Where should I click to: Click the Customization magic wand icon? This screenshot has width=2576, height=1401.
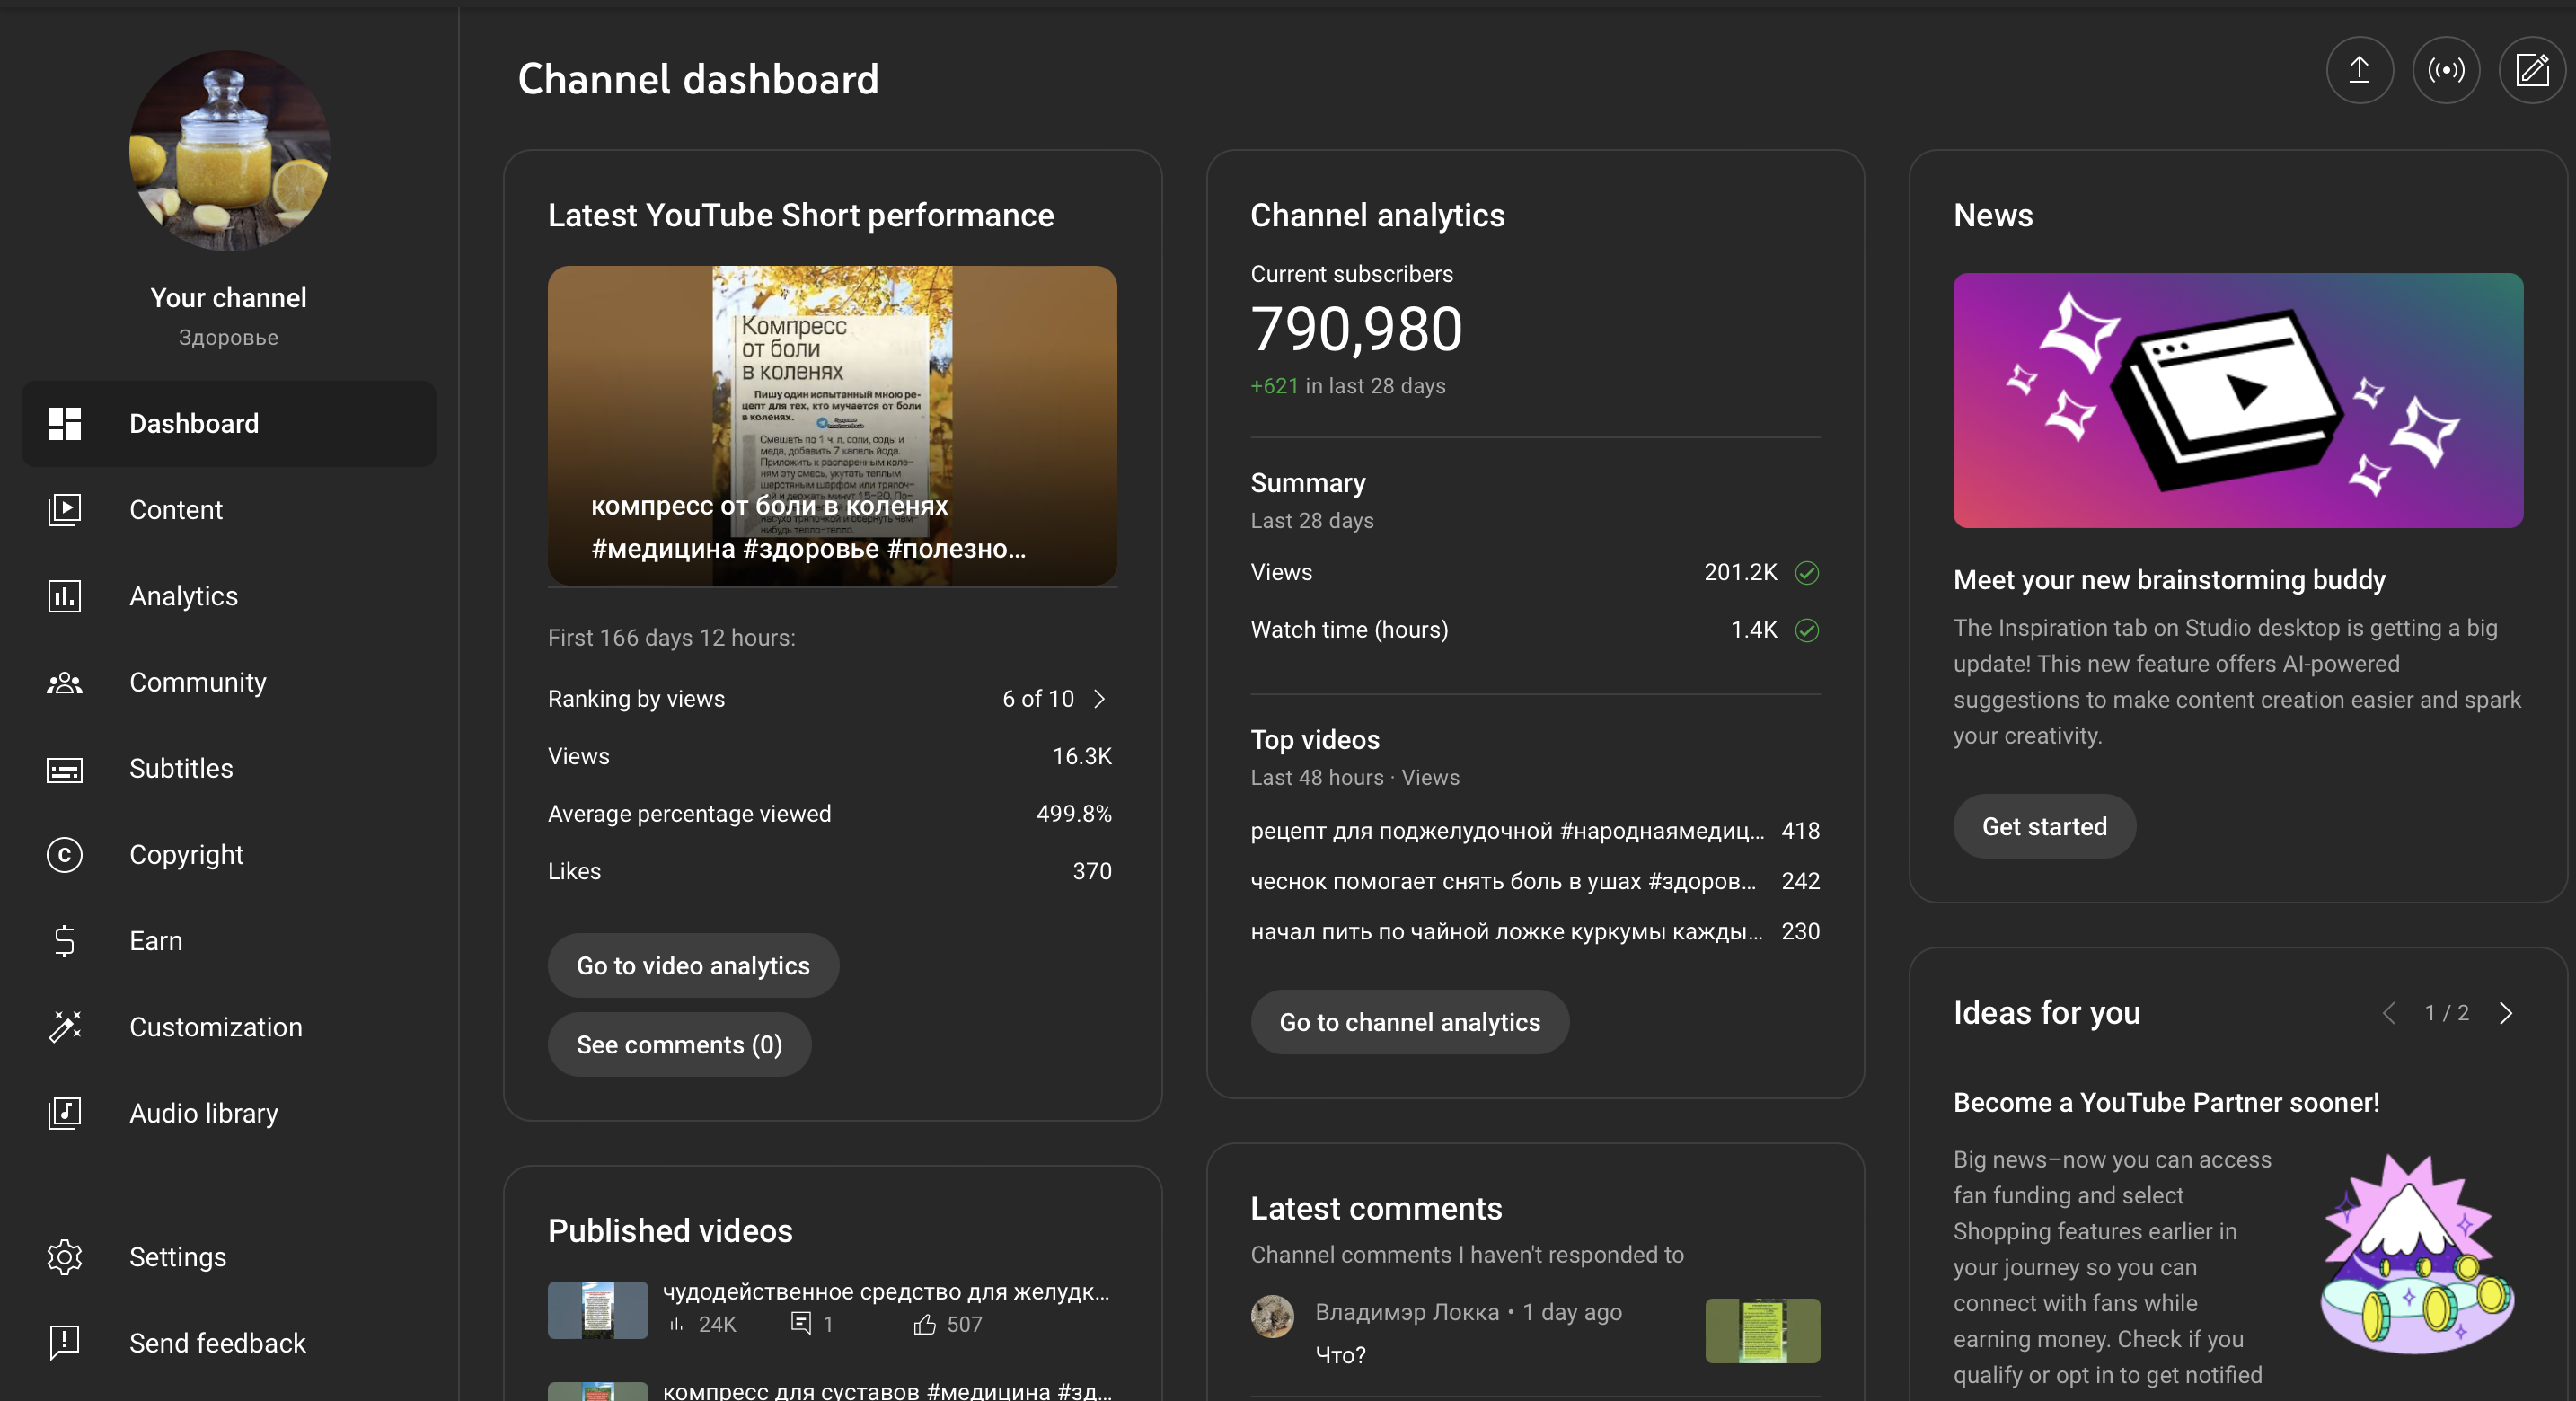pos(65,1027)
